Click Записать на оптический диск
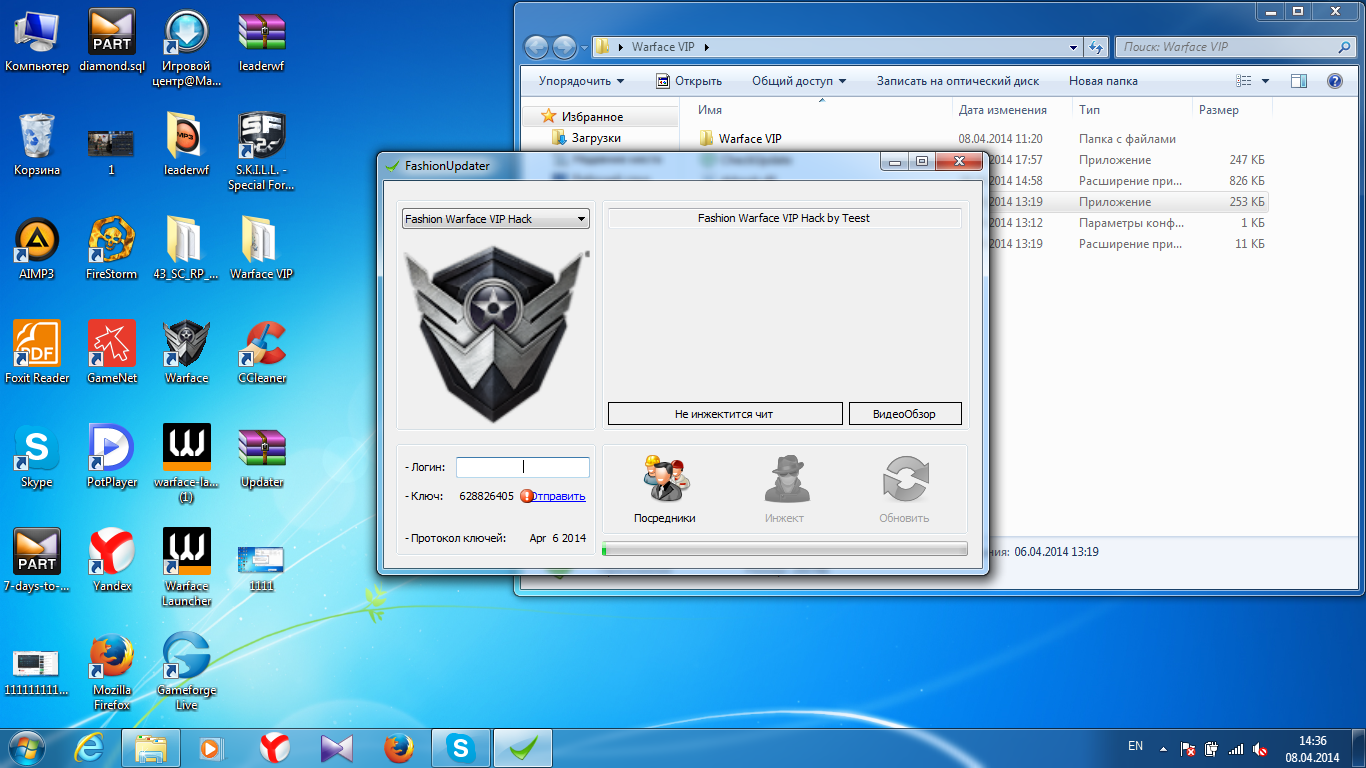 (958, 81)
